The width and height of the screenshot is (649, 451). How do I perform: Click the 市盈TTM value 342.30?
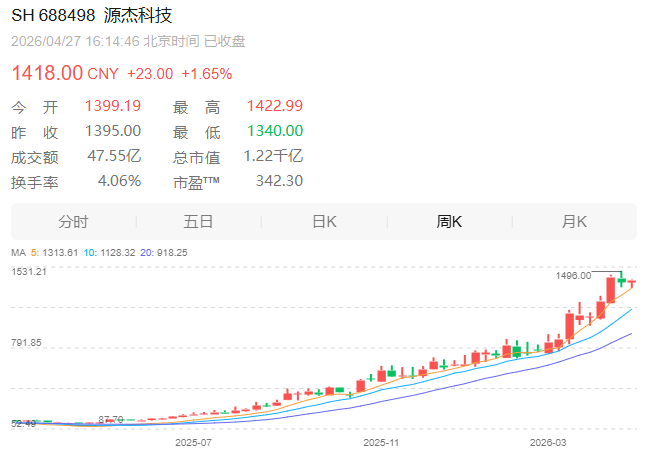tap(279, 181)
